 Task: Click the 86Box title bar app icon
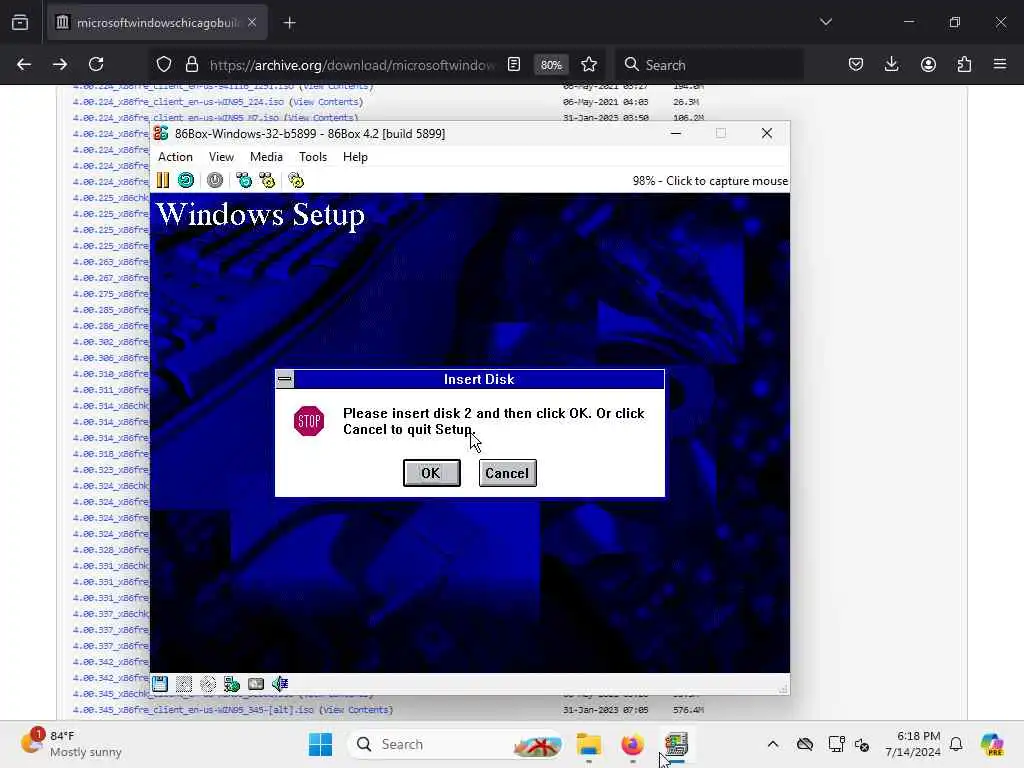(x=161, y=133)
